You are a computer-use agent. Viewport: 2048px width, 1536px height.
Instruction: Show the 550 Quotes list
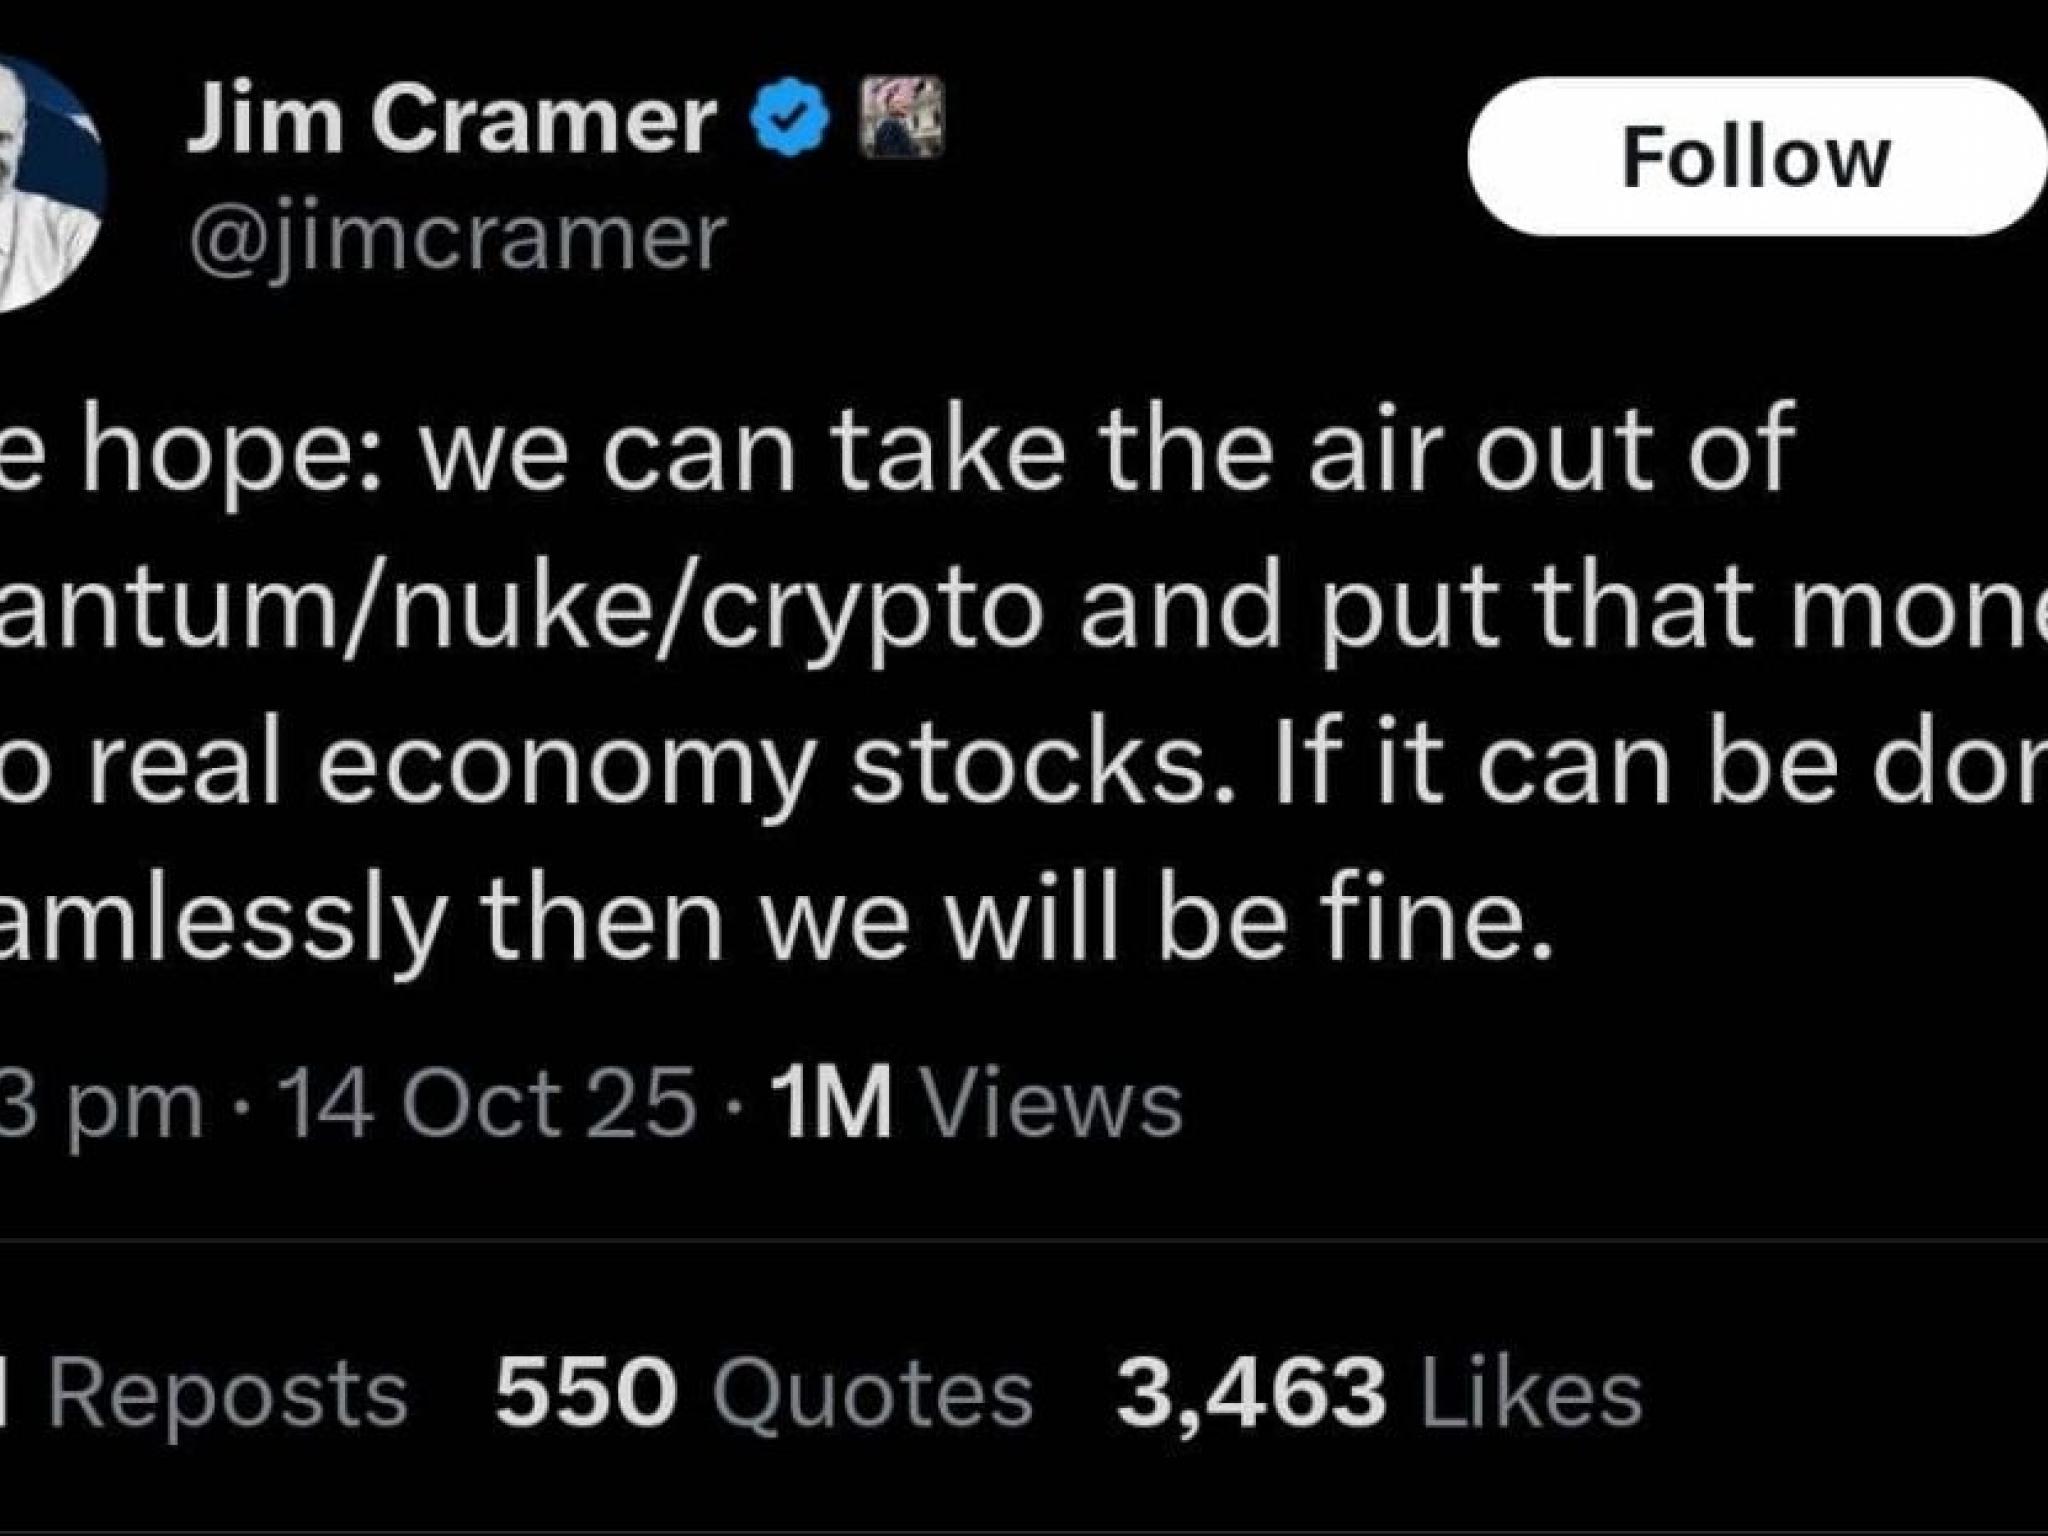point(764,1393)
